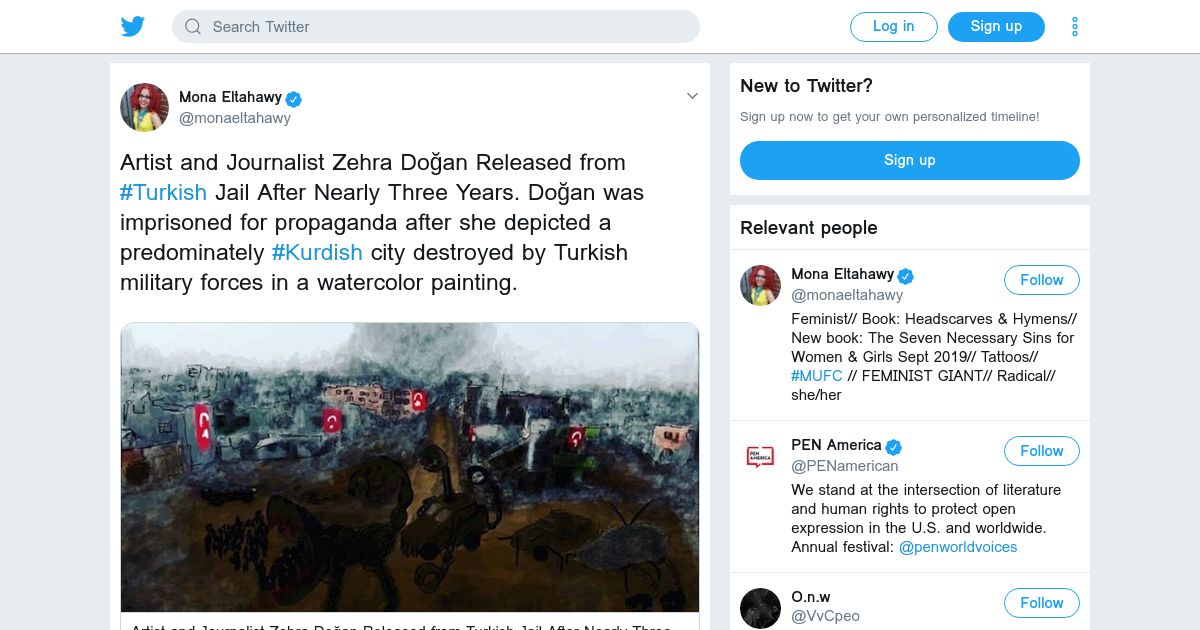Click the verified badge beside PEN America
This screenshot has width=1200, height=630.
pos(894,446)
